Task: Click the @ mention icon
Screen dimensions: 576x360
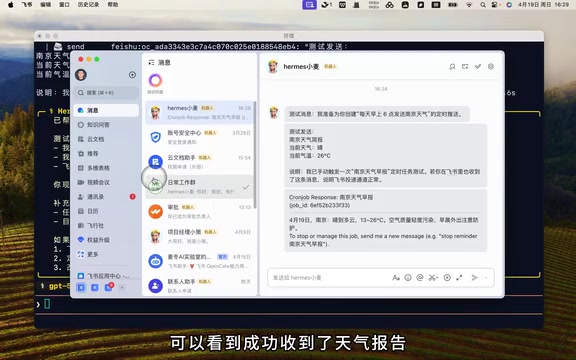Action: (x=420, y=278)
